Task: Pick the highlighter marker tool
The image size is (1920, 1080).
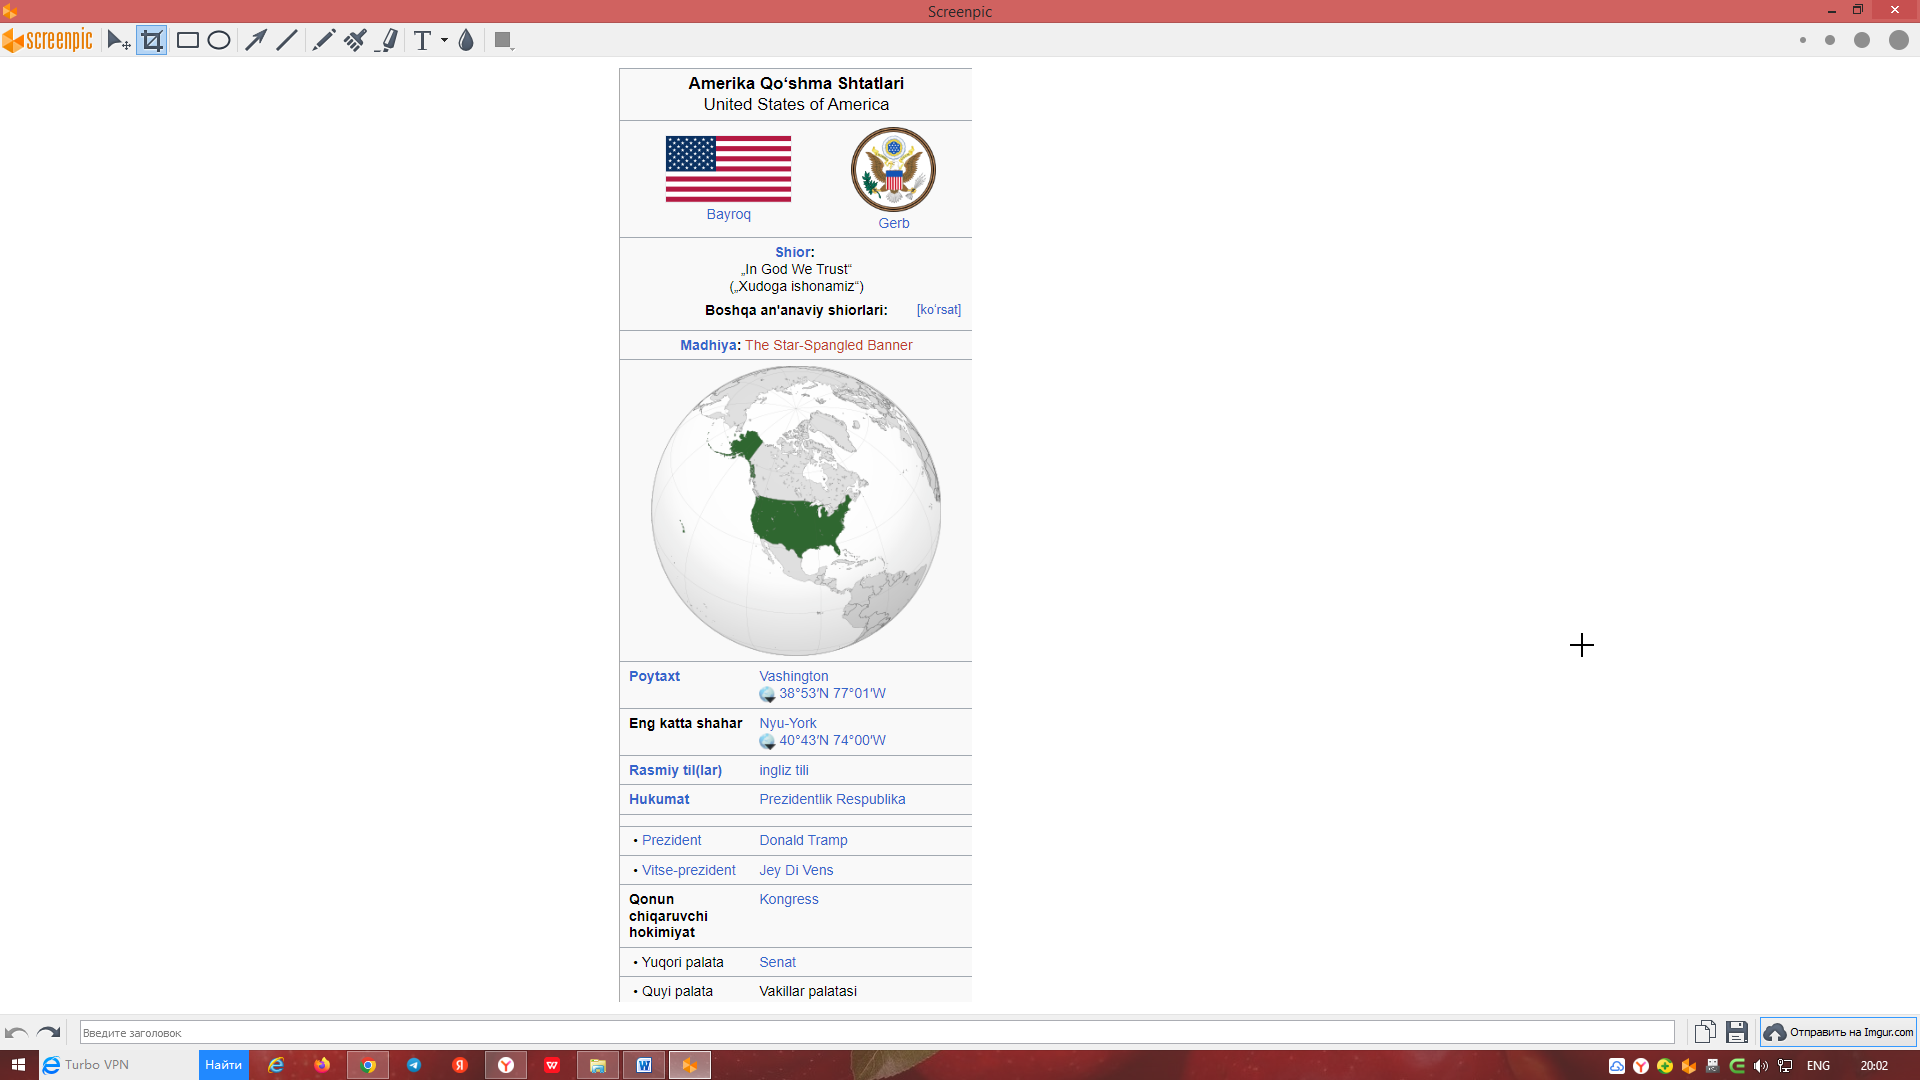Action: click(x=388, y=41)
